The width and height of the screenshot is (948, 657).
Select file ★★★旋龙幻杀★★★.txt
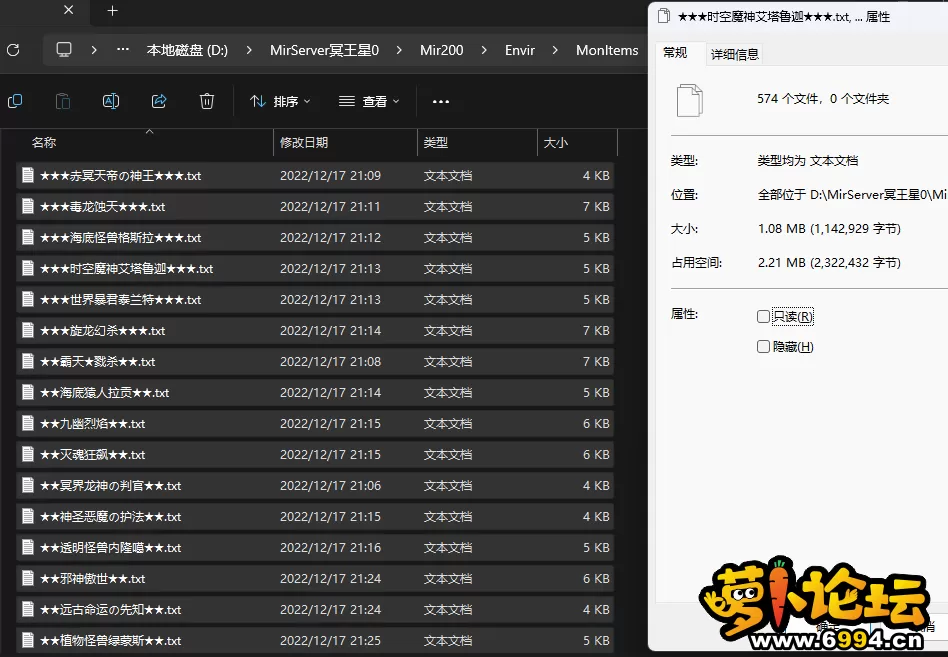click(315, 331)
